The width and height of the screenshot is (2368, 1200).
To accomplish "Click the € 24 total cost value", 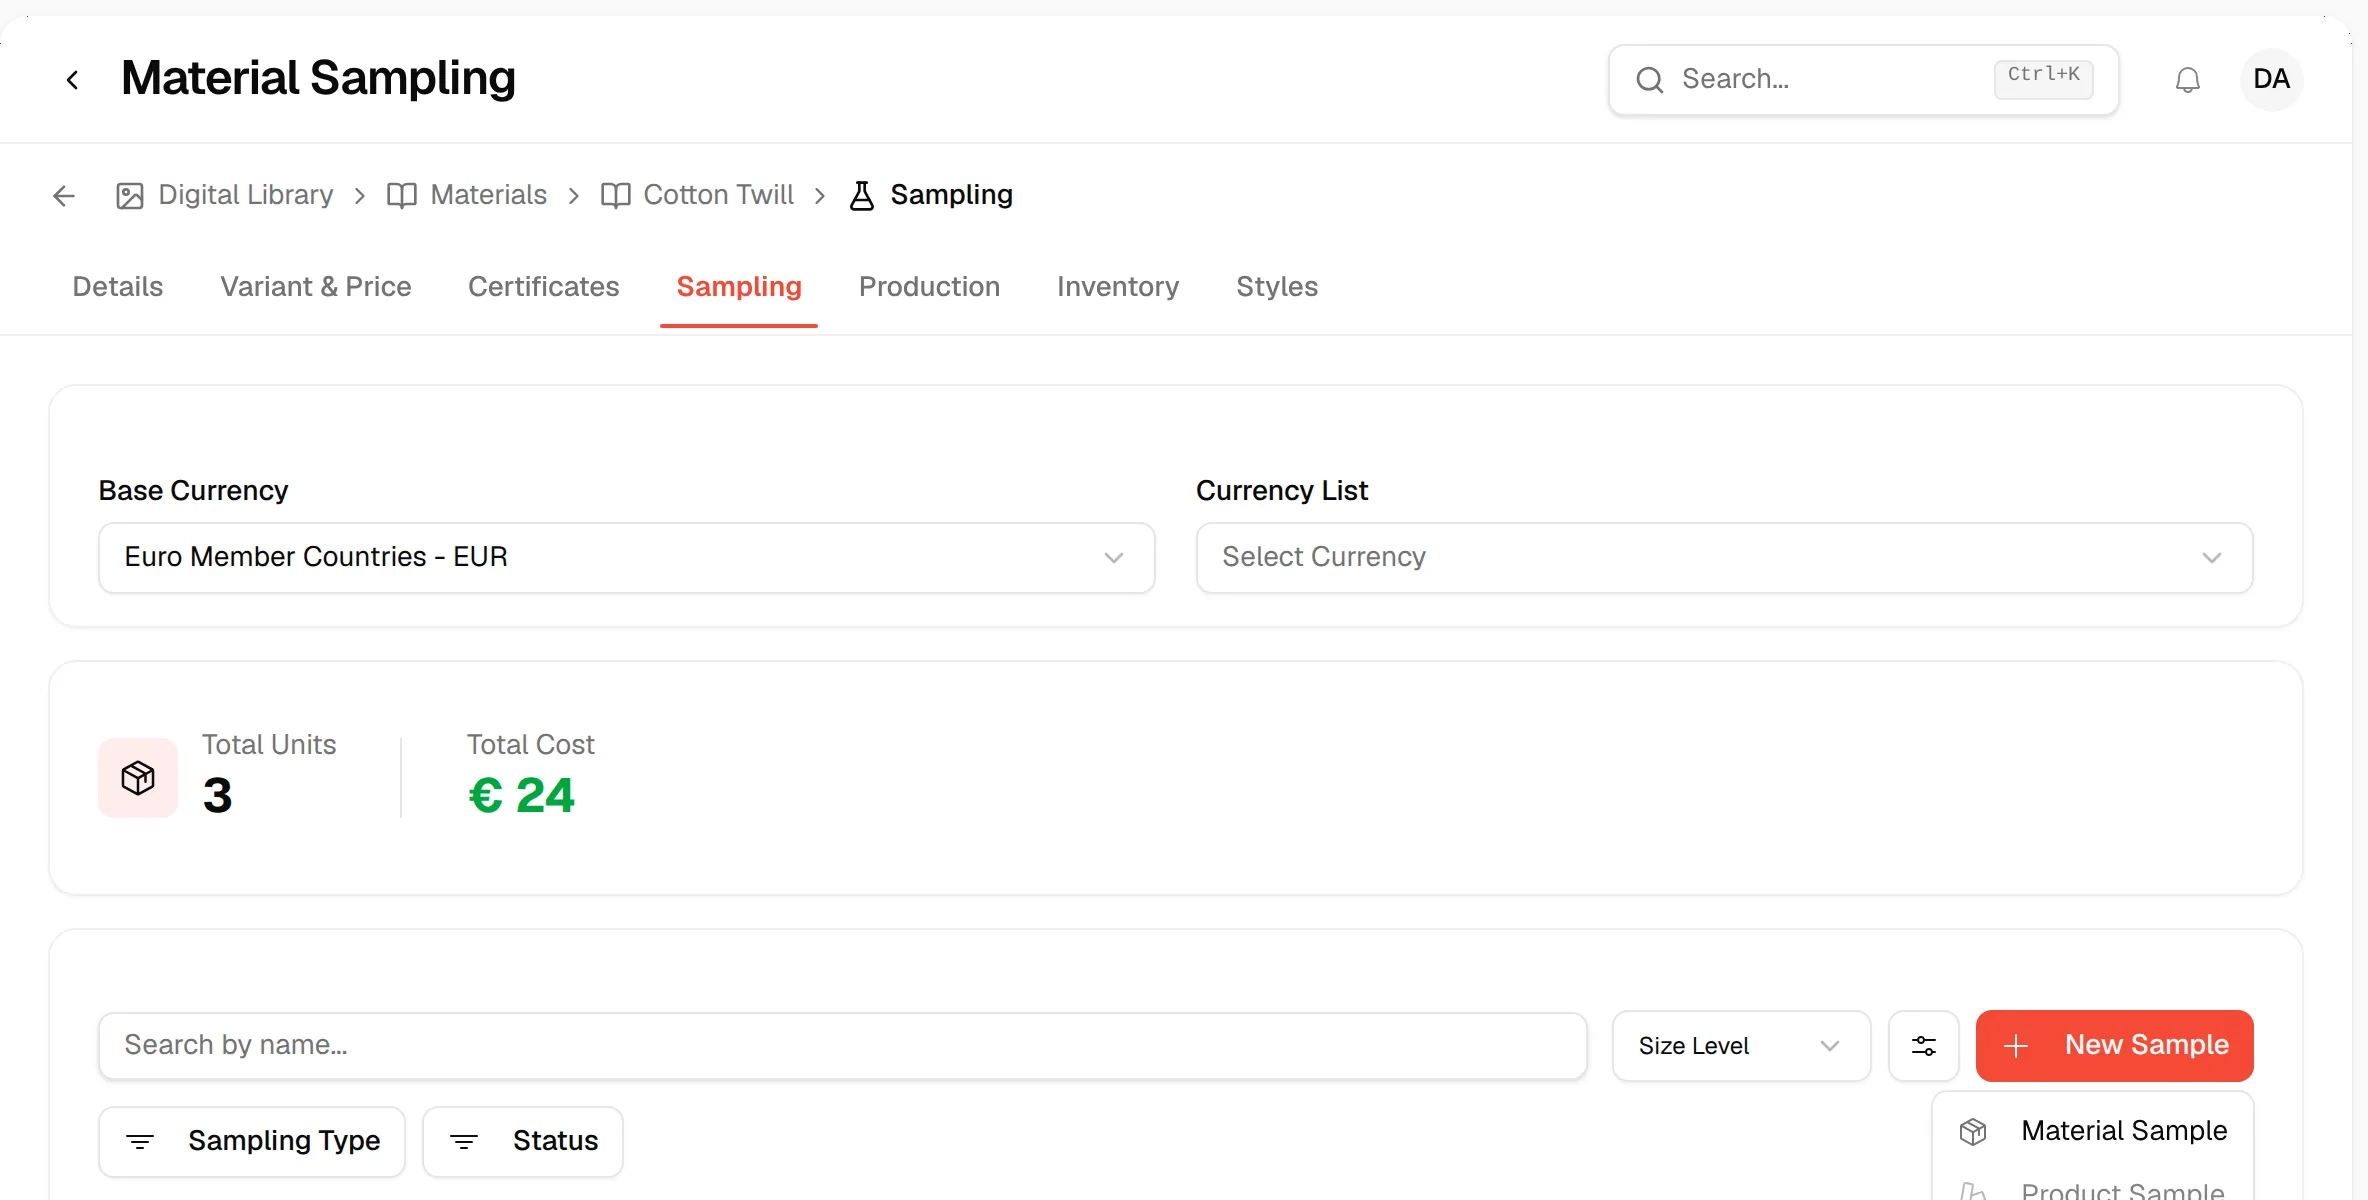I will point(521,796).
